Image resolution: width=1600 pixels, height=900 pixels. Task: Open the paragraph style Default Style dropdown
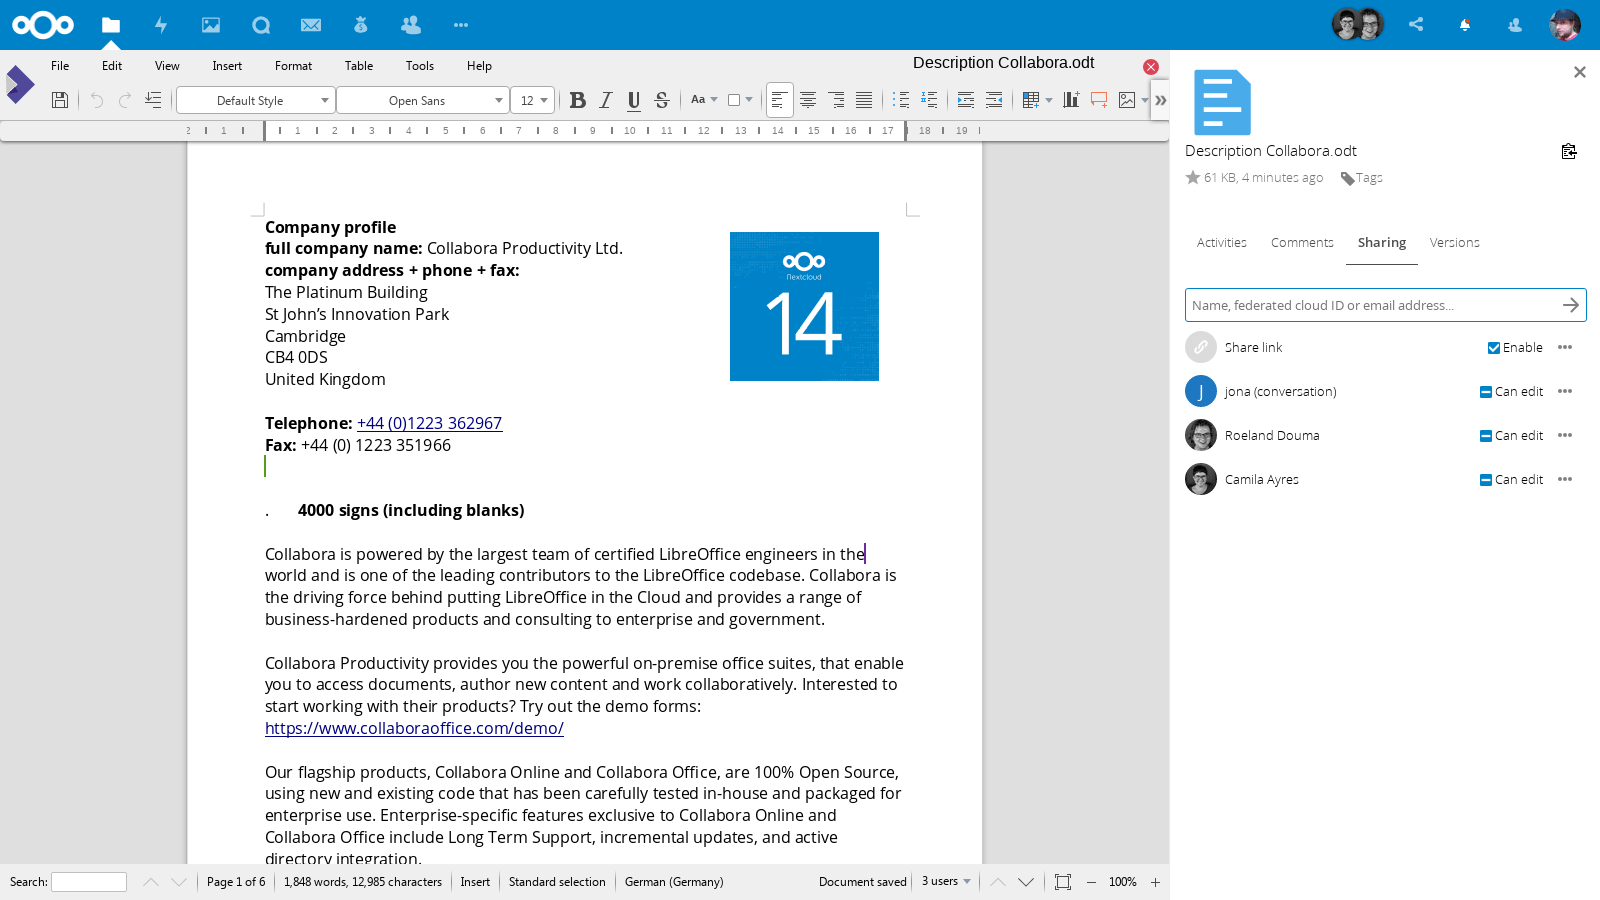(254, 100)
